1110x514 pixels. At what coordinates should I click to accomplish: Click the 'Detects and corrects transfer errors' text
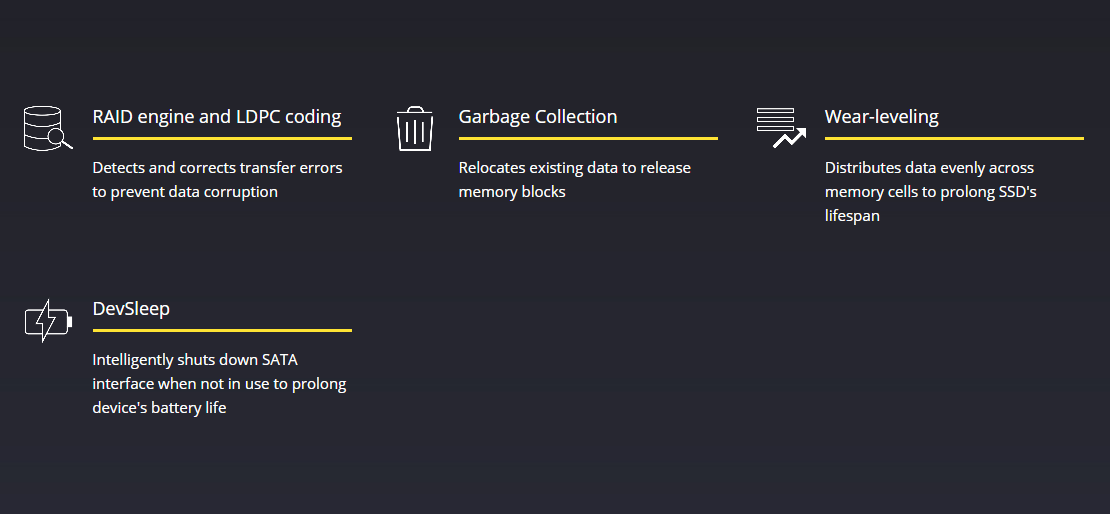217,168
